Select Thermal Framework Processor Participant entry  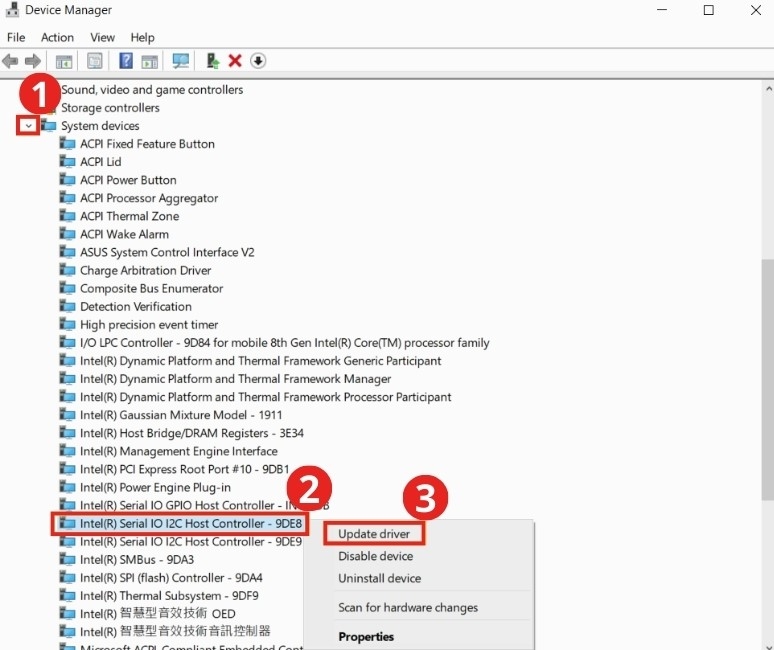(x=266, y=397)
